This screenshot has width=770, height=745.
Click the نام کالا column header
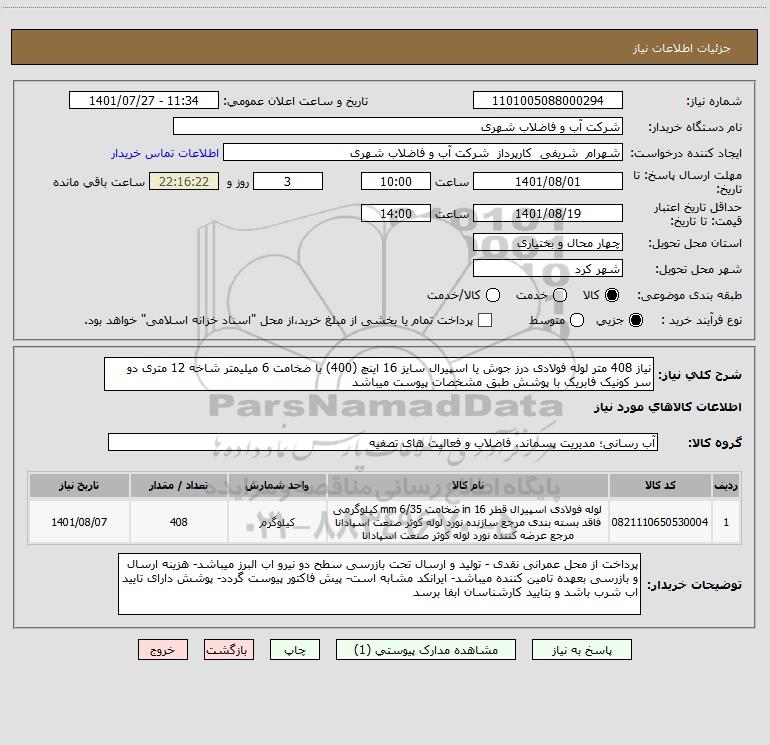(x=468, y=485)
